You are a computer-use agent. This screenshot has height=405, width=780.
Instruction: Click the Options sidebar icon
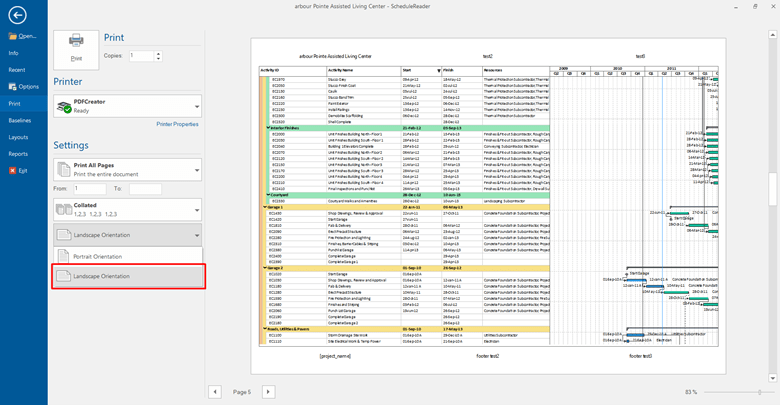pyautogui.click(x=12, y=87)
